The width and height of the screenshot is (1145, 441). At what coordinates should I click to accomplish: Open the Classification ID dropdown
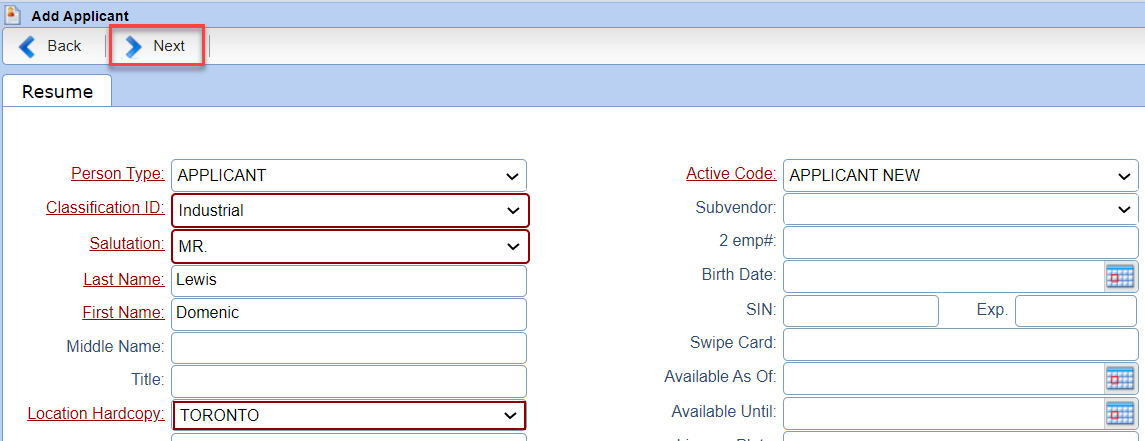pyautogui.click(x=350, y=210)
